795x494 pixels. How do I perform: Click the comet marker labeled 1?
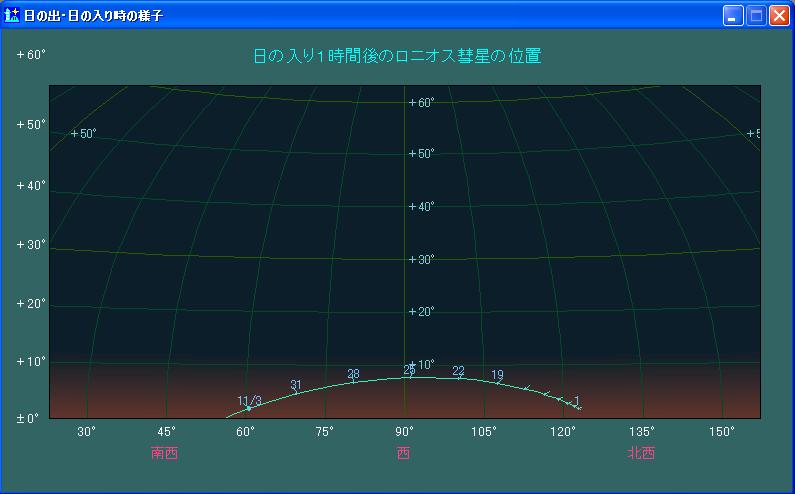576,406
